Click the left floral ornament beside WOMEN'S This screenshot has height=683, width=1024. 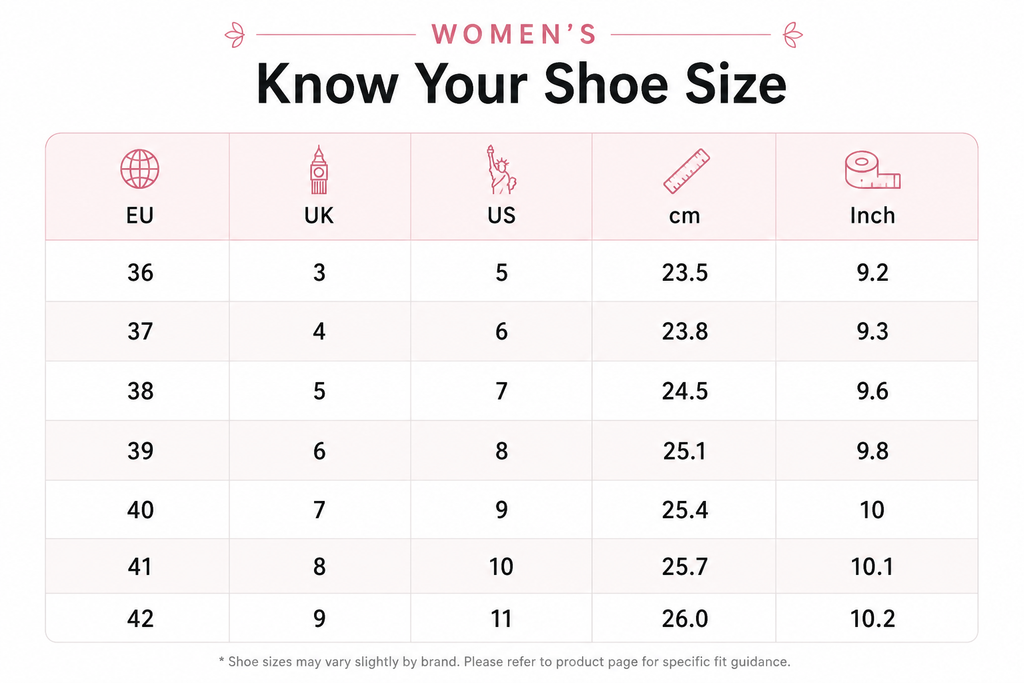tap(234, 35)
